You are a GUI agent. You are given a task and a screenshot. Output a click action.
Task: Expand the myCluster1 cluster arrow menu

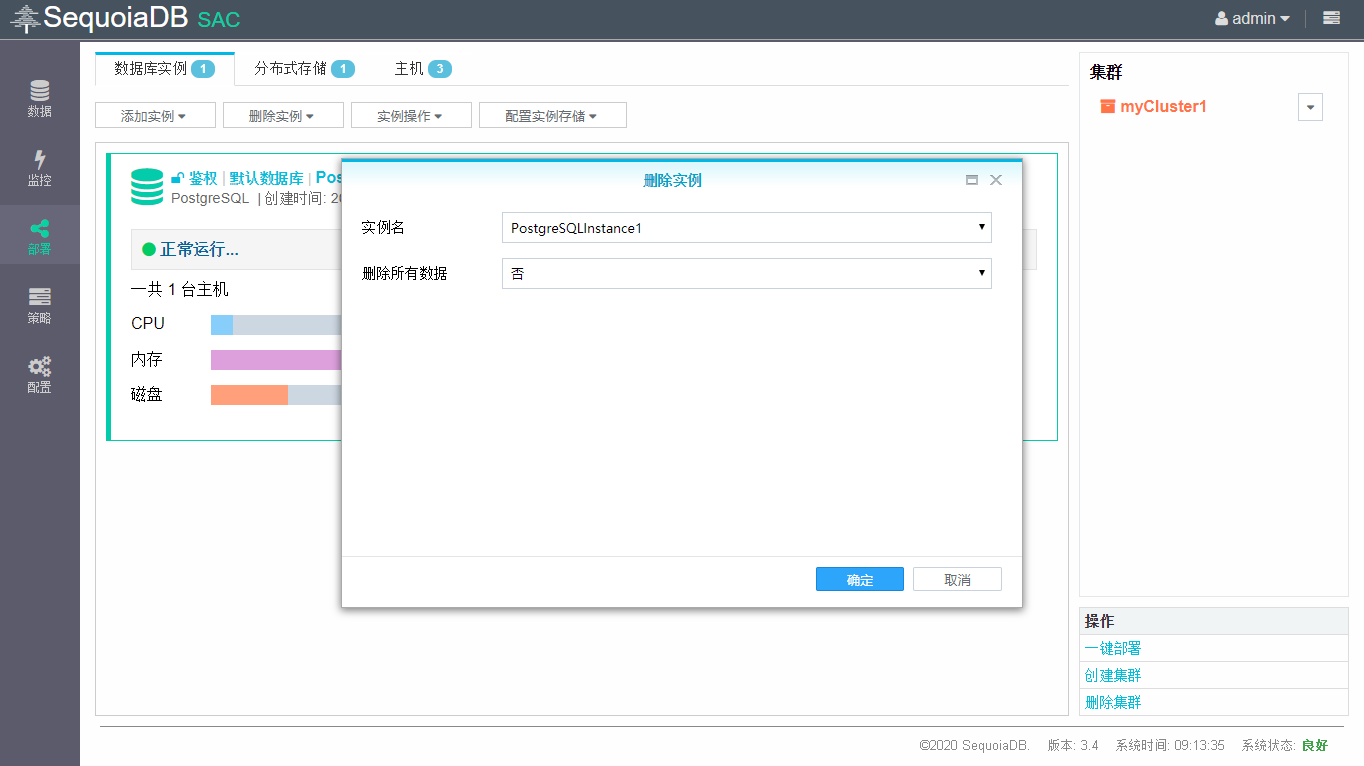1310,107
